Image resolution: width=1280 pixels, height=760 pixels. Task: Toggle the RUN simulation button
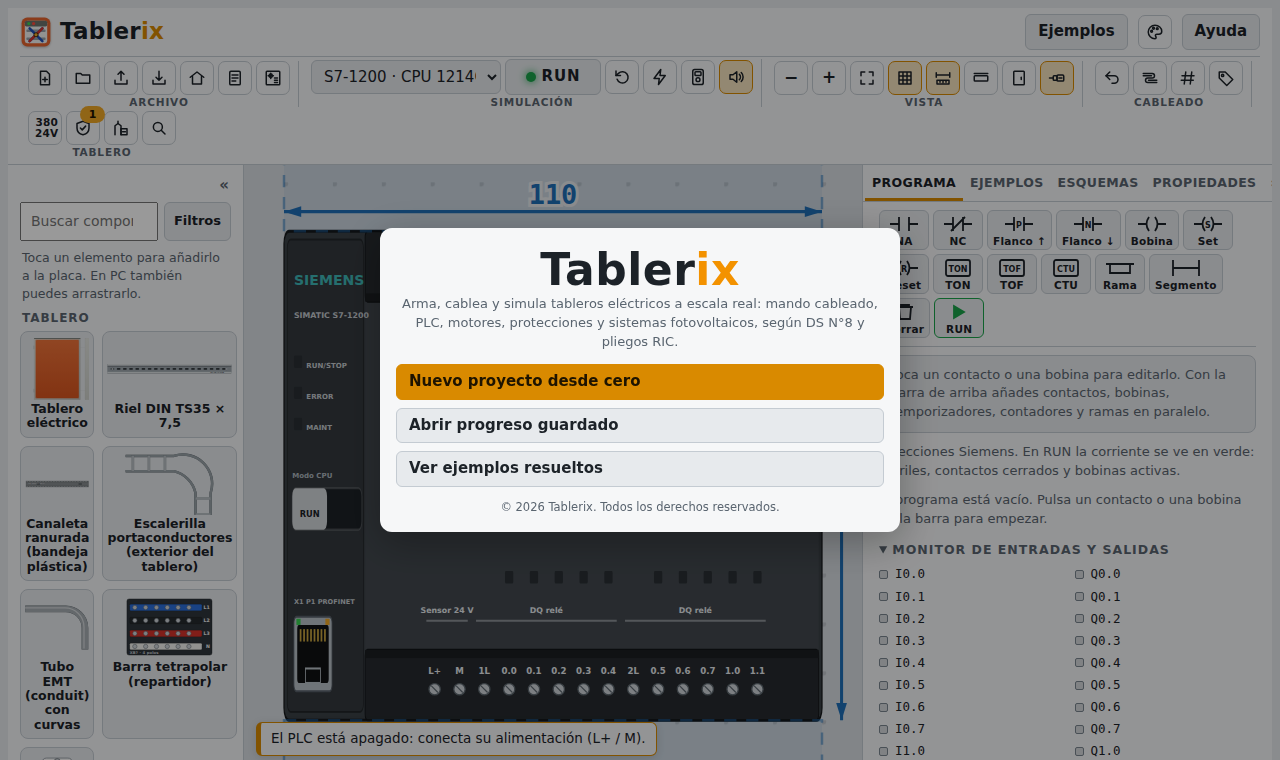click(553, 76)
